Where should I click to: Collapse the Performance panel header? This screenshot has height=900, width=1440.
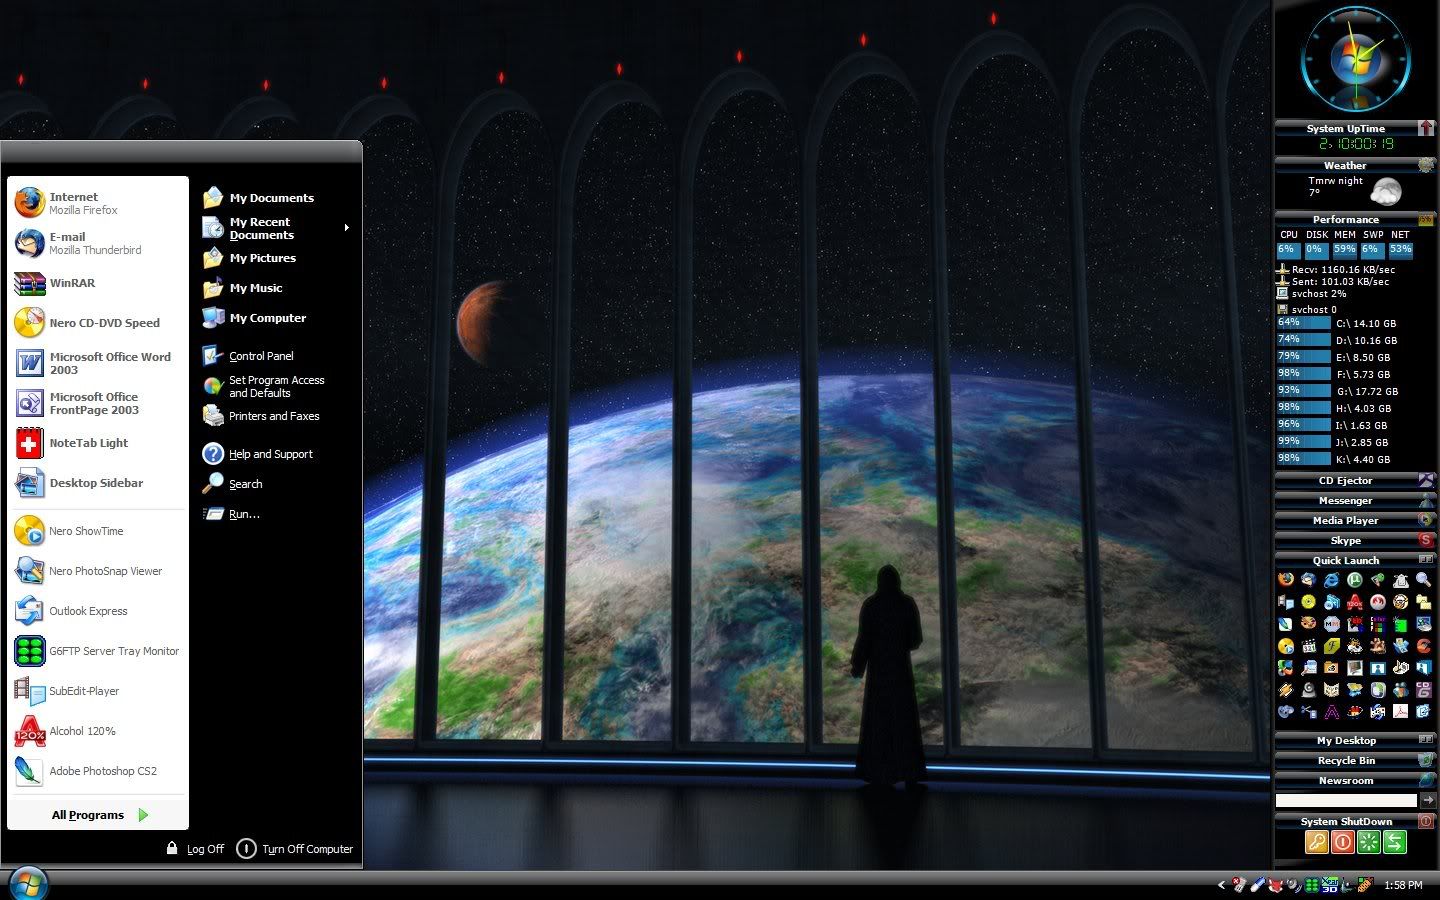[x=1355, y=219]
